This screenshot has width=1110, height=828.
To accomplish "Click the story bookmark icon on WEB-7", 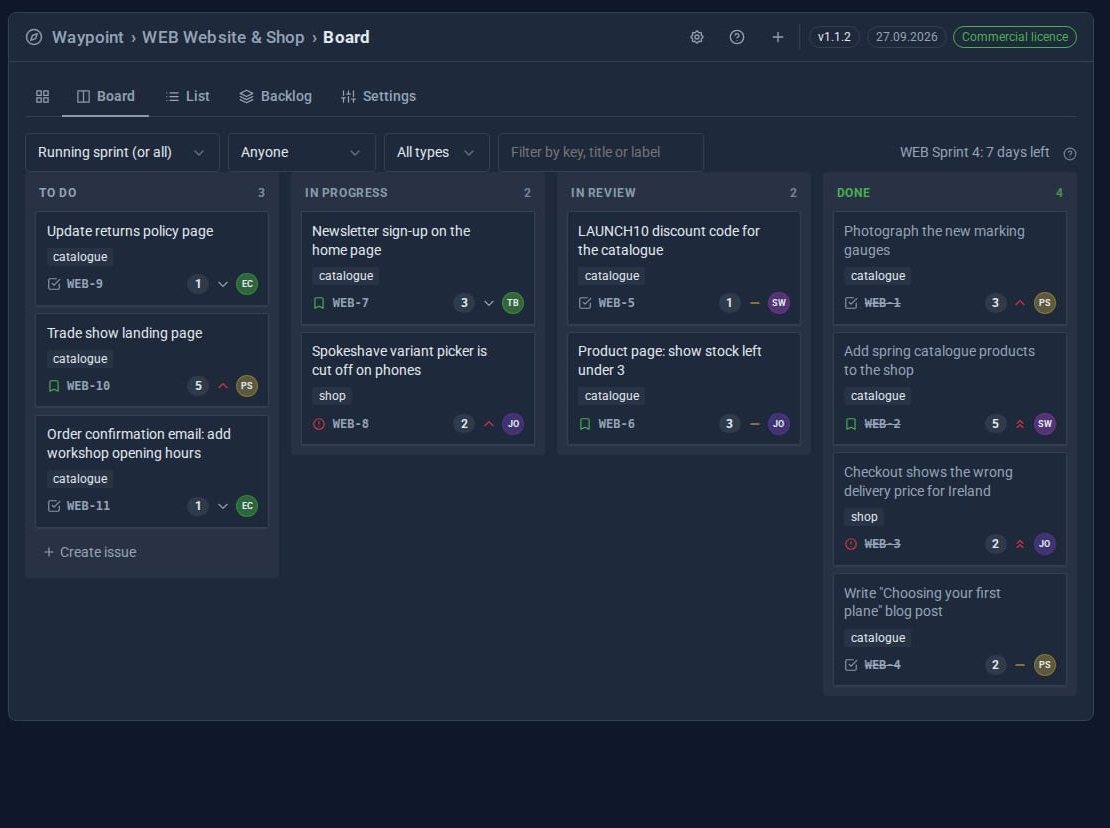I will click(319, 303).
